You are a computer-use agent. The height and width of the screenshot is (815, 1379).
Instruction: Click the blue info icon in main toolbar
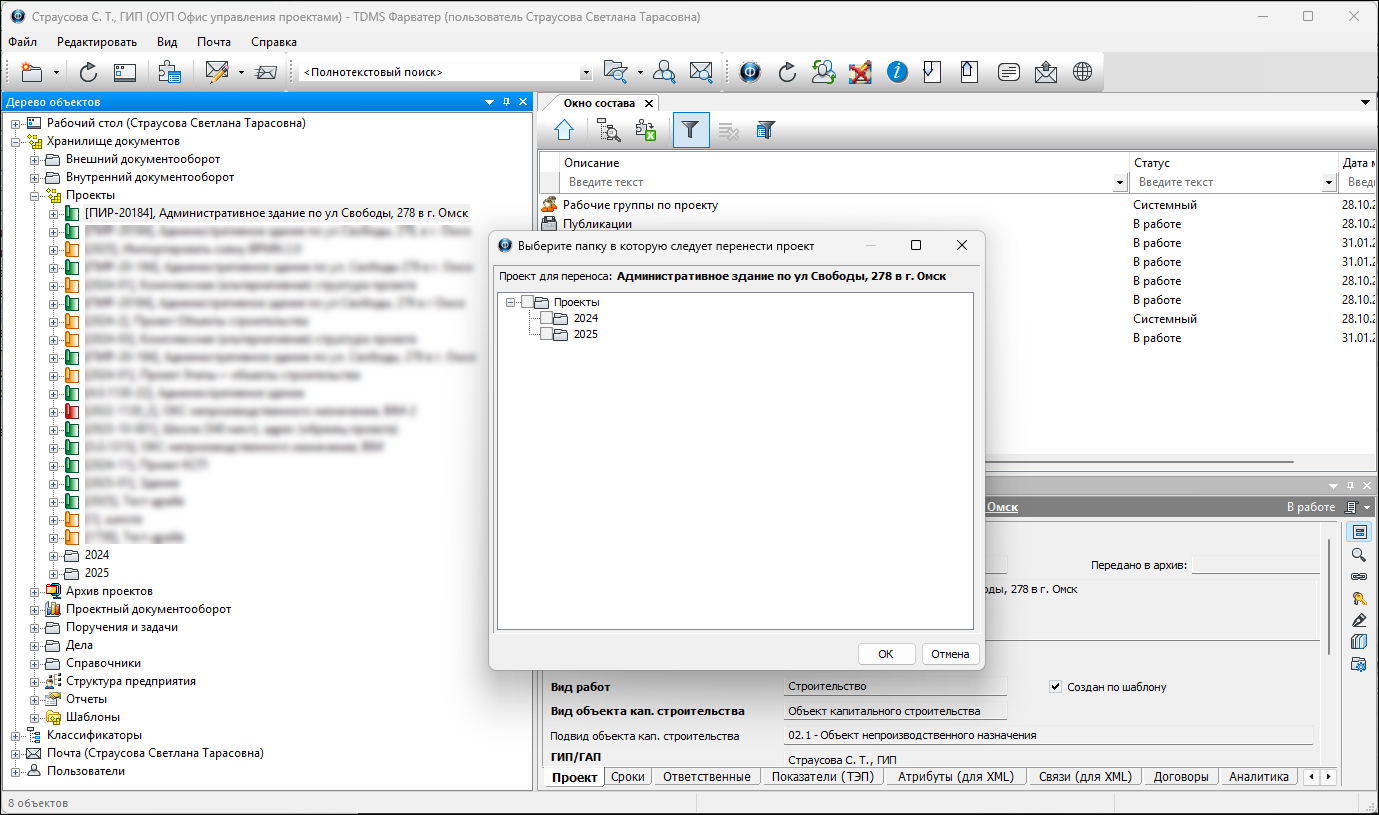point(897,72)
